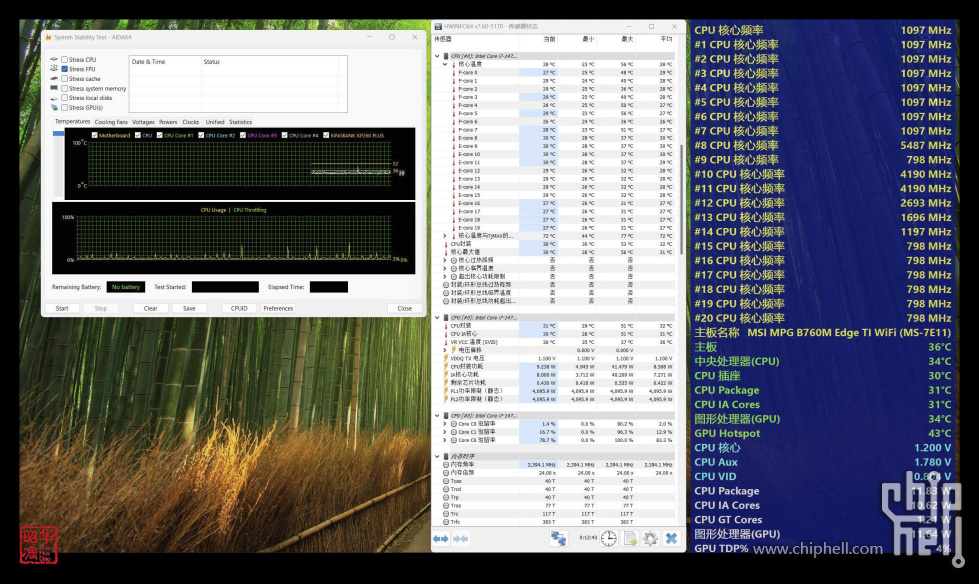This screenshot has width=979, height=584.
Task: Enable the Stress CPU checkbox
Action: tap(64, 59)
